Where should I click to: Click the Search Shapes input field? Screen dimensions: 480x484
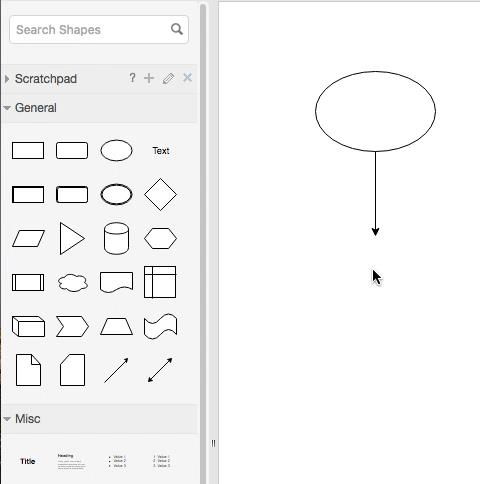click(99, 30)
